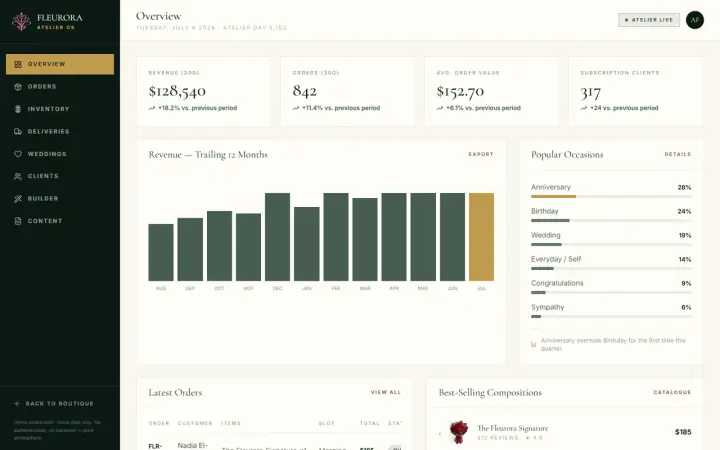Return via Back to Boutique link
720x450 pixels.
(54, 404)
